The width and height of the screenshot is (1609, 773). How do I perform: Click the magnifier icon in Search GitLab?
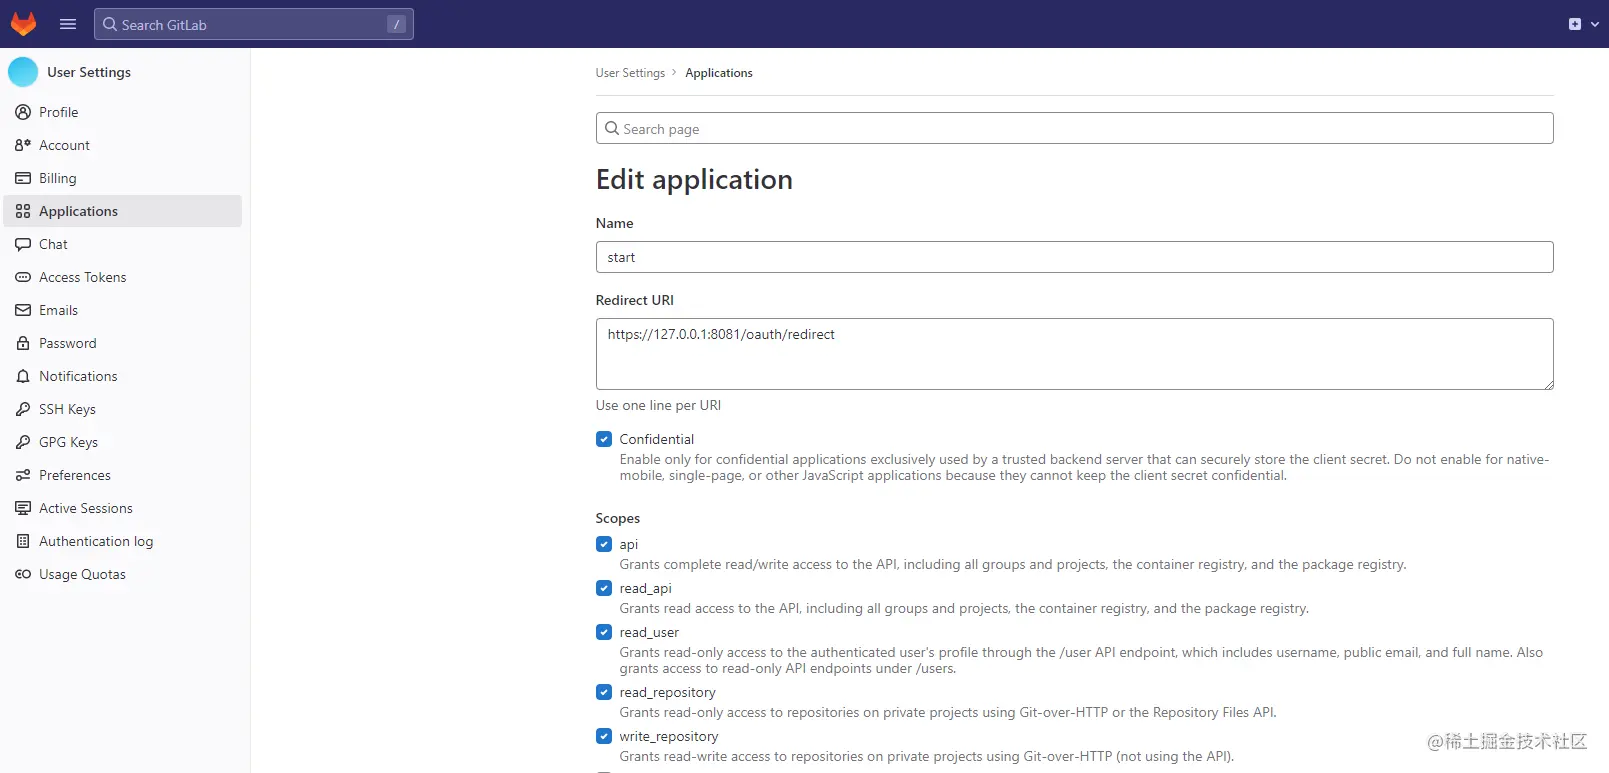[110, 24]
